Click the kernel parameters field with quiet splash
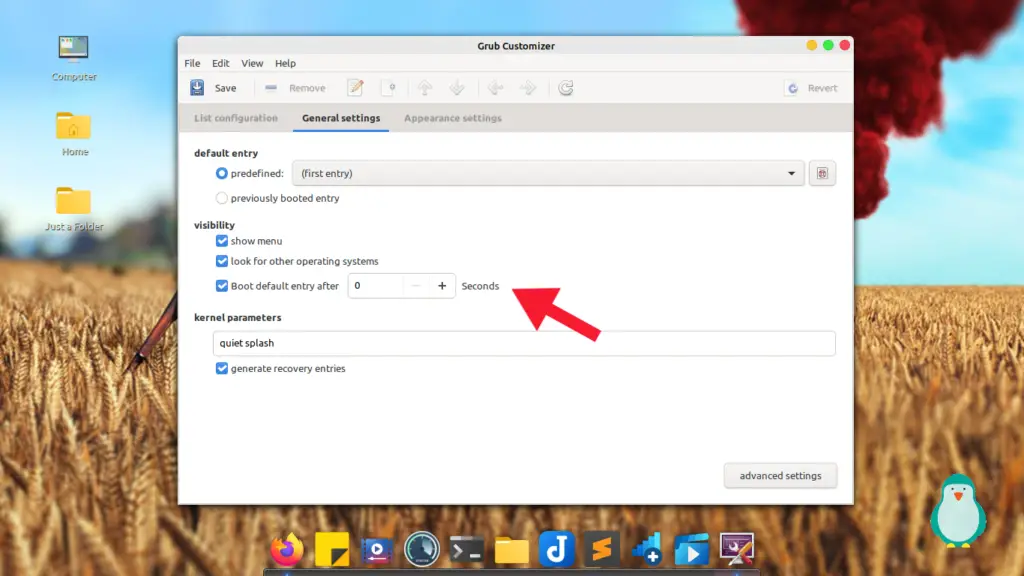This screenshot has height=576, width=1024. (x=524, y=344)
